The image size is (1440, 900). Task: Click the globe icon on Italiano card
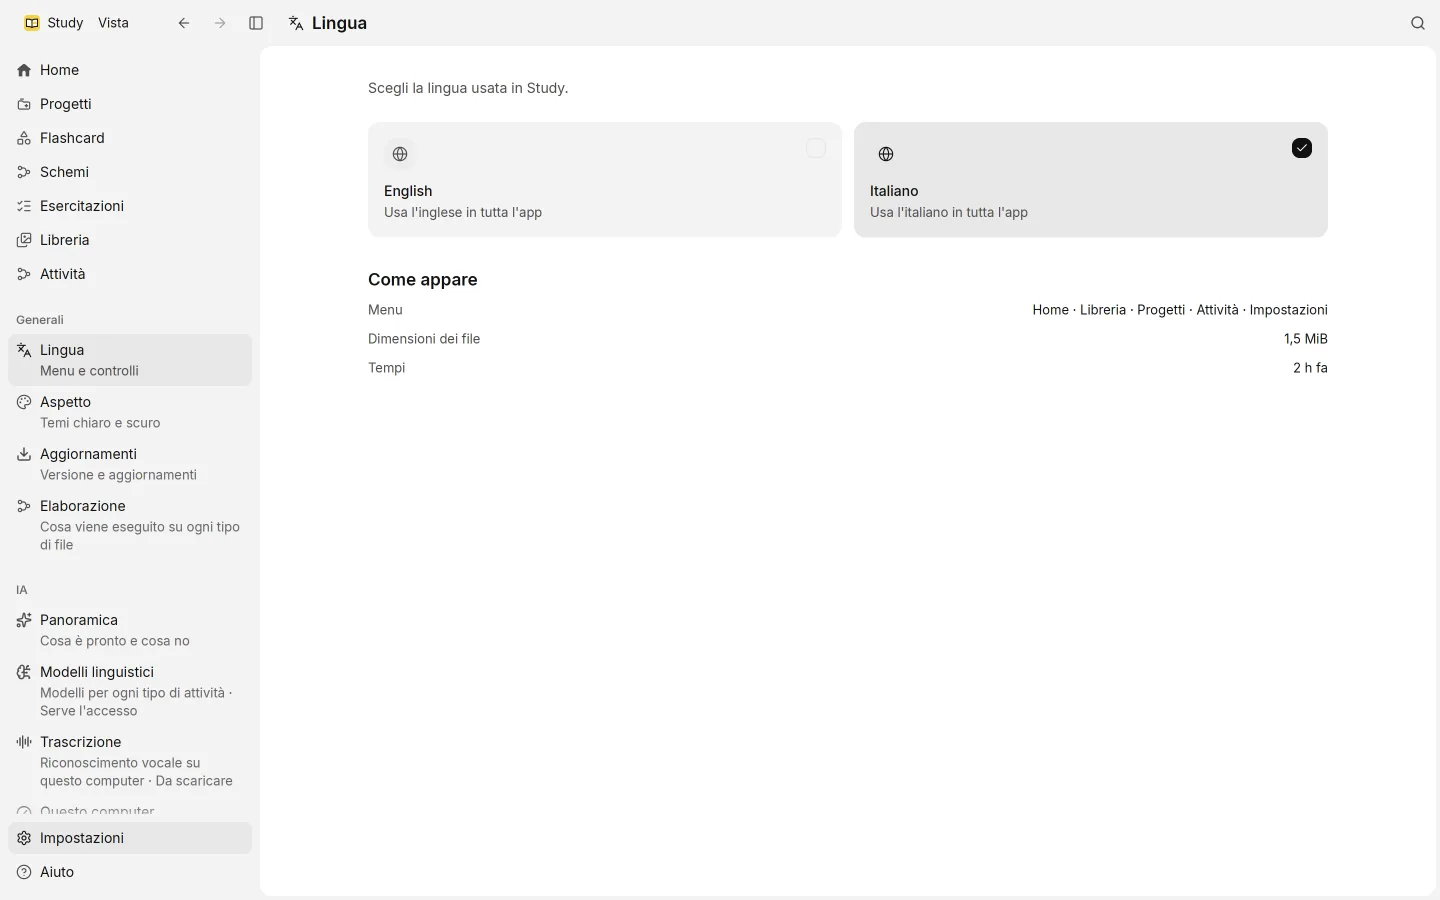886,154
